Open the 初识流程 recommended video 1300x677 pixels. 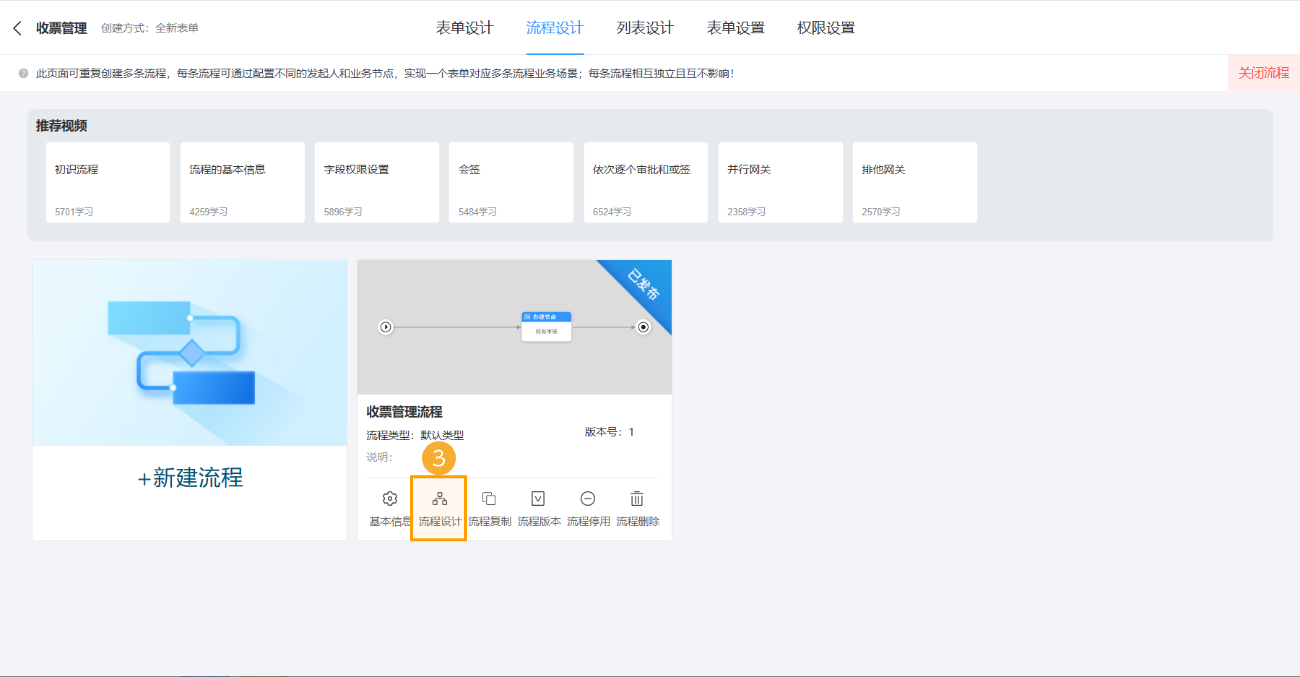[x=107, y=182]
